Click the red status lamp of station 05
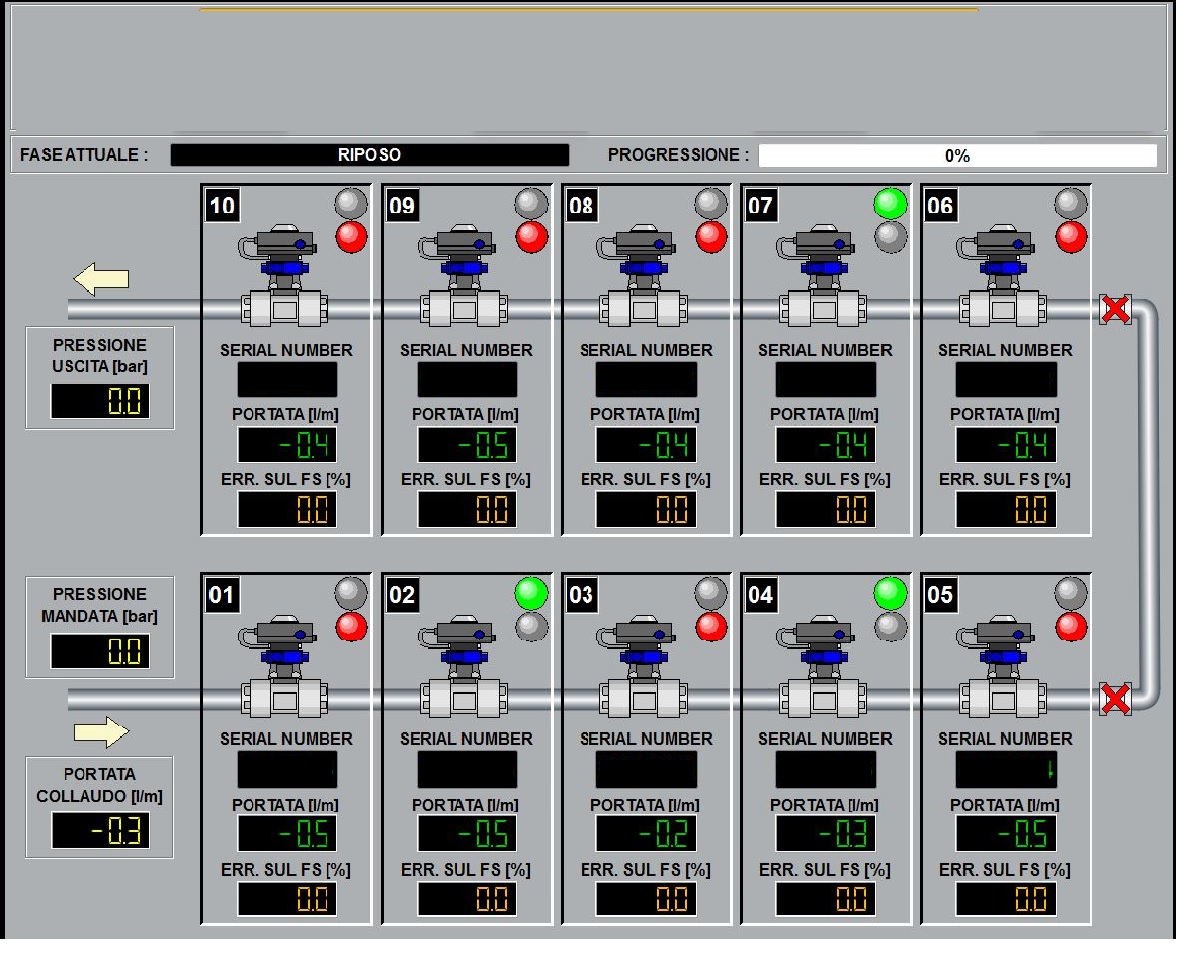Viewport: 1200px width, 966px height. 1071,627
